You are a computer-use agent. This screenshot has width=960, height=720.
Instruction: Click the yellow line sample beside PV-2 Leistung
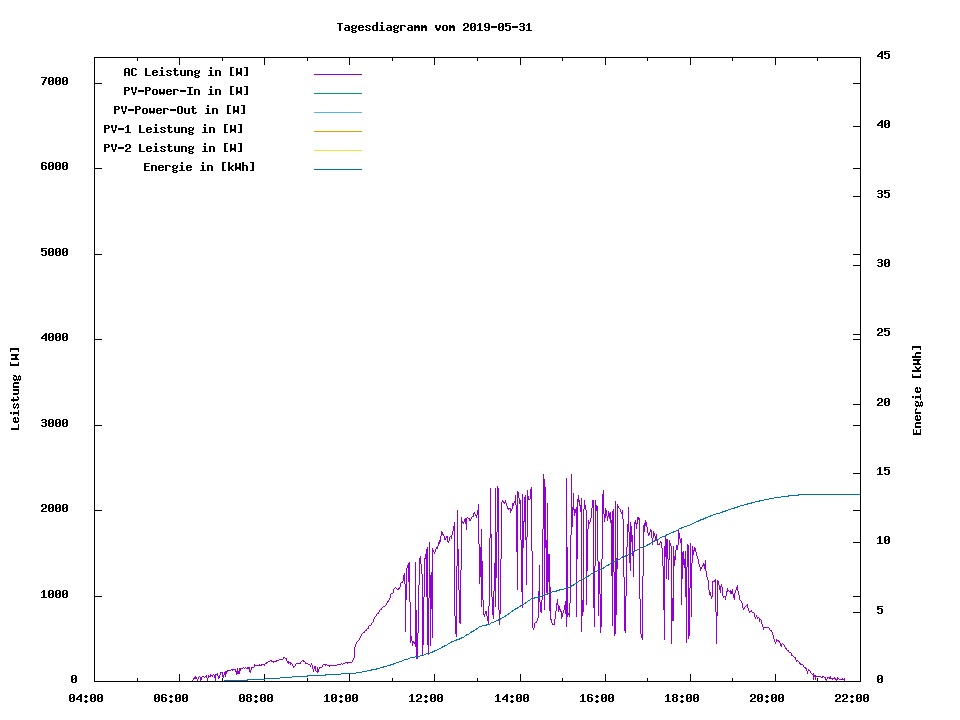(337, 150)
